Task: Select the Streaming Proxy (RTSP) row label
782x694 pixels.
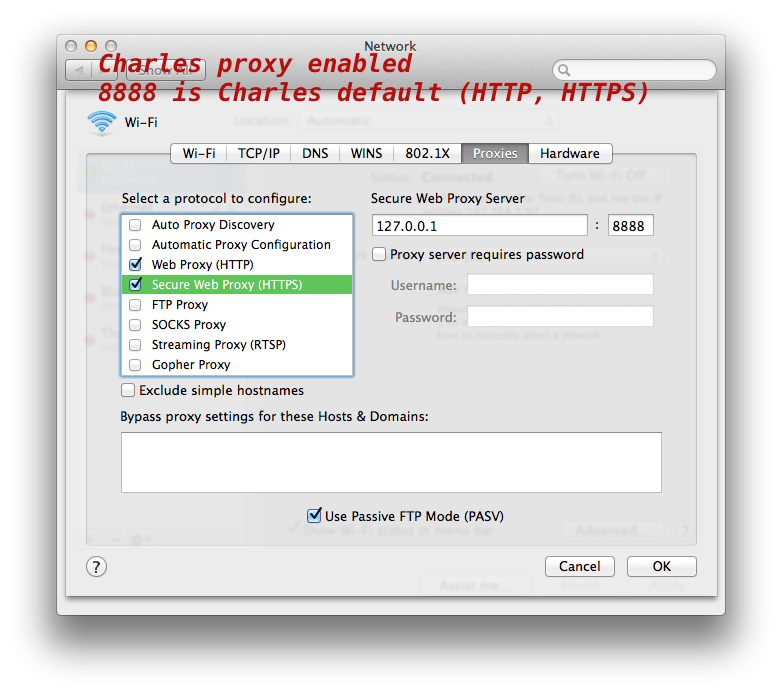Action: [x=219, y=345]
